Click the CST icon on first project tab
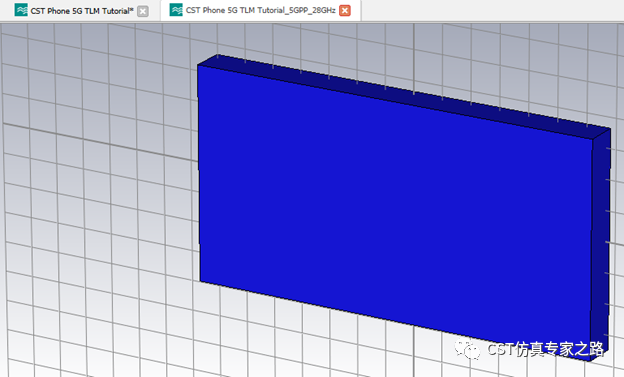 pyautogui.click(x=21, y=10)
